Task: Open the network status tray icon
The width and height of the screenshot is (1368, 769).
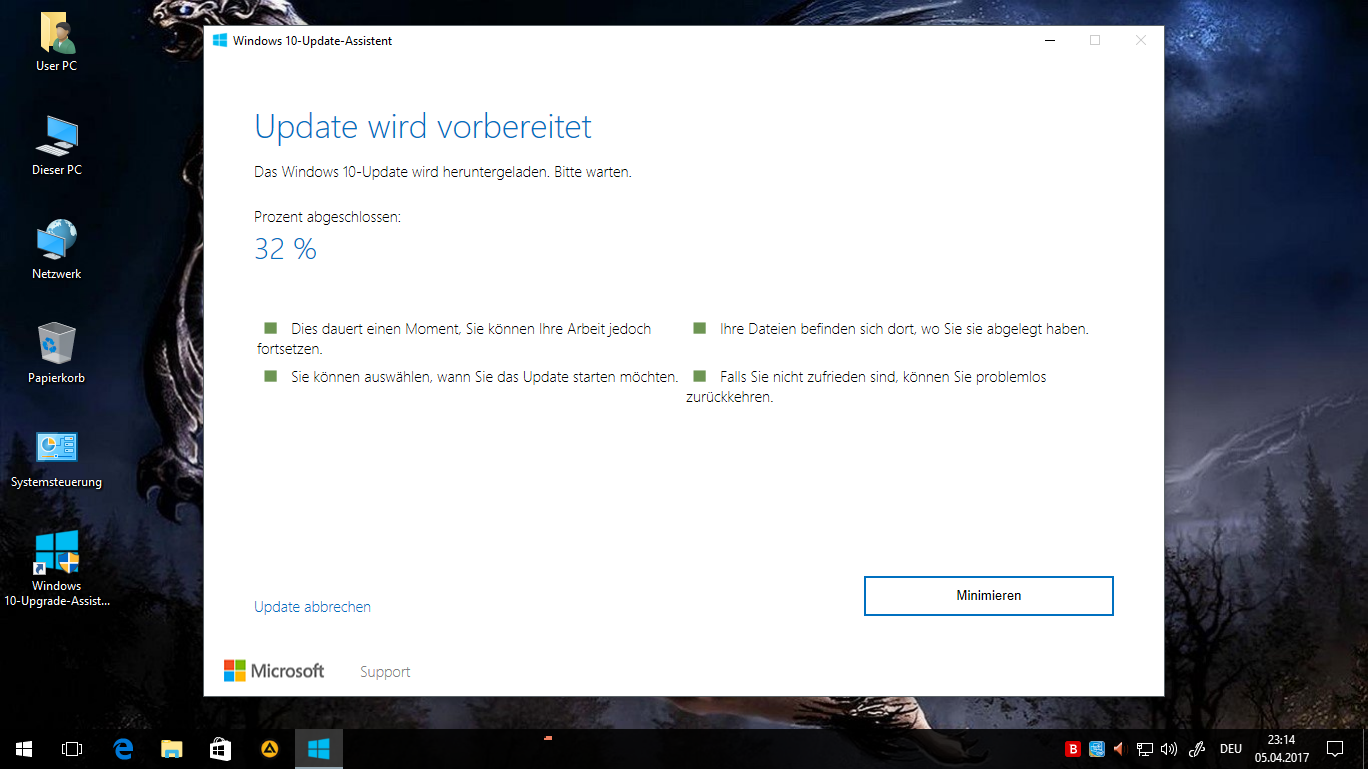Action: [1145, 749]
